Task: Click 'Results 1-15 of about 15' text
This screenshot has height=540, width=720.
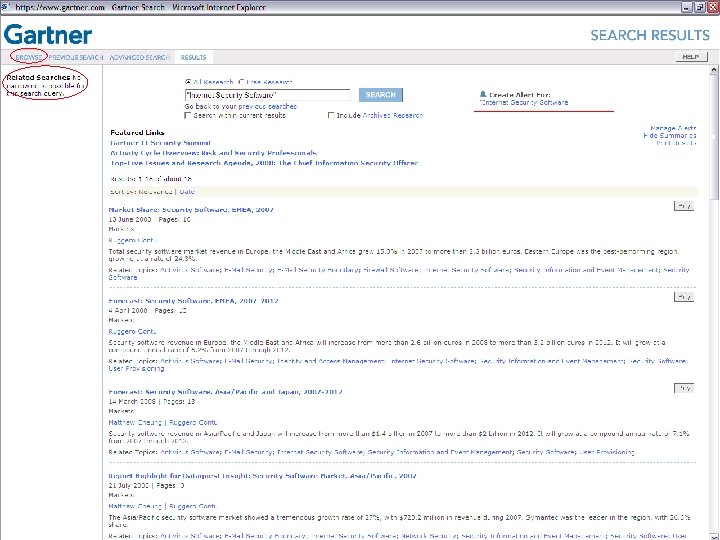Action: point(151,179)
